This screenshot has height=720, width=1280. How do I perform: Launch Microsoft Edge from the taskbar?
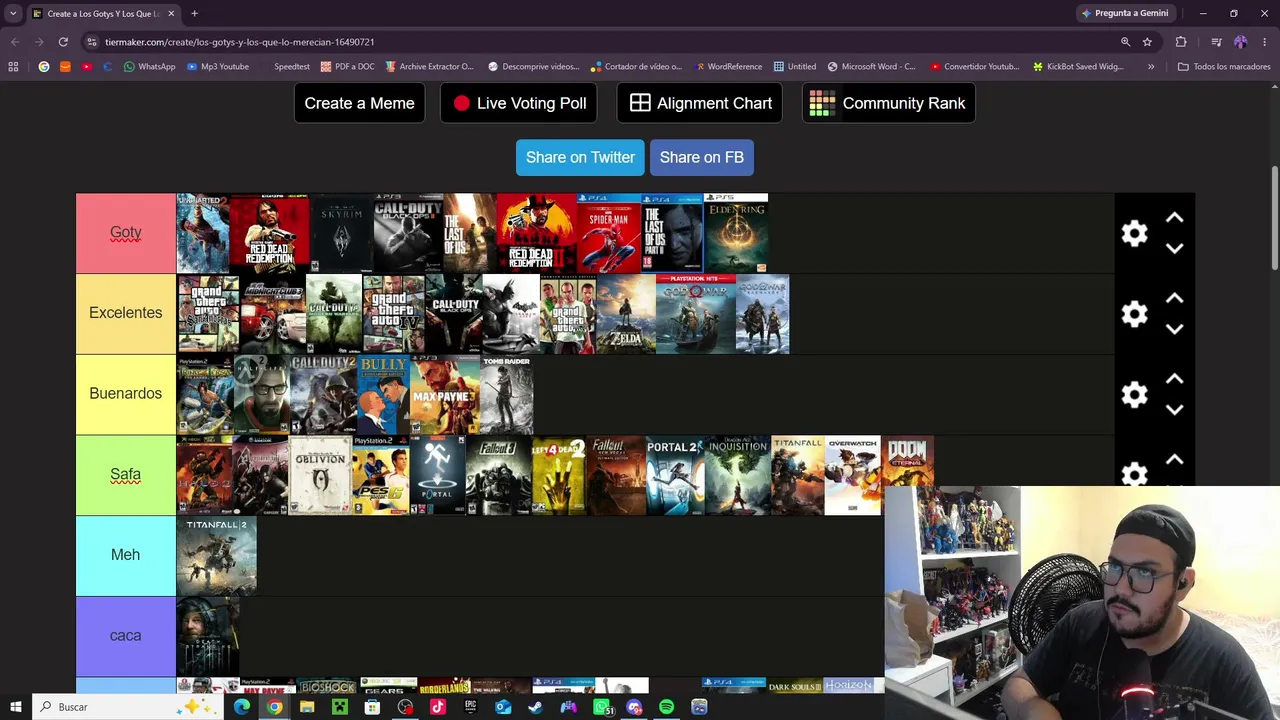242,707
